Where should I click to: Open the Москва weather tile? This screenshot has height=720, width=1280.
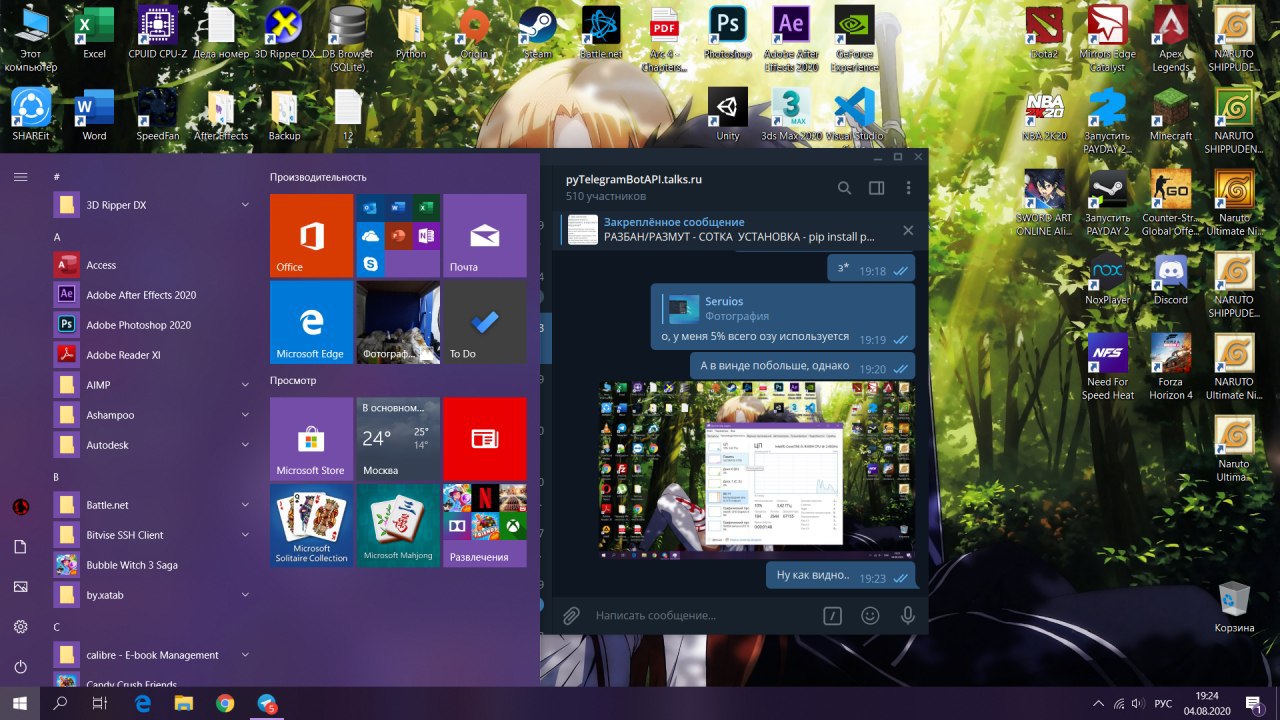398,439
